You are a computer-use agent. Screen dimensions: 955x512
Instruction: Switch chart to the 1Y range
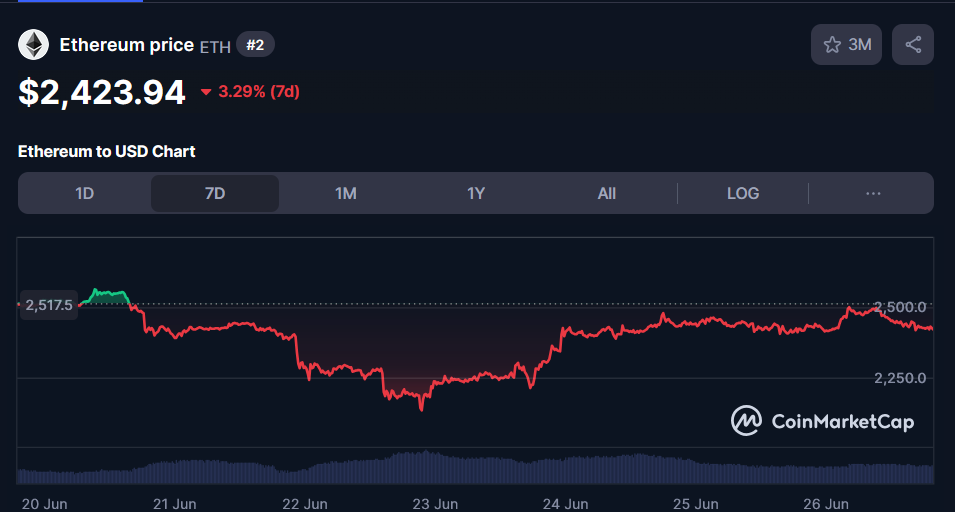[x=476, y=194]
